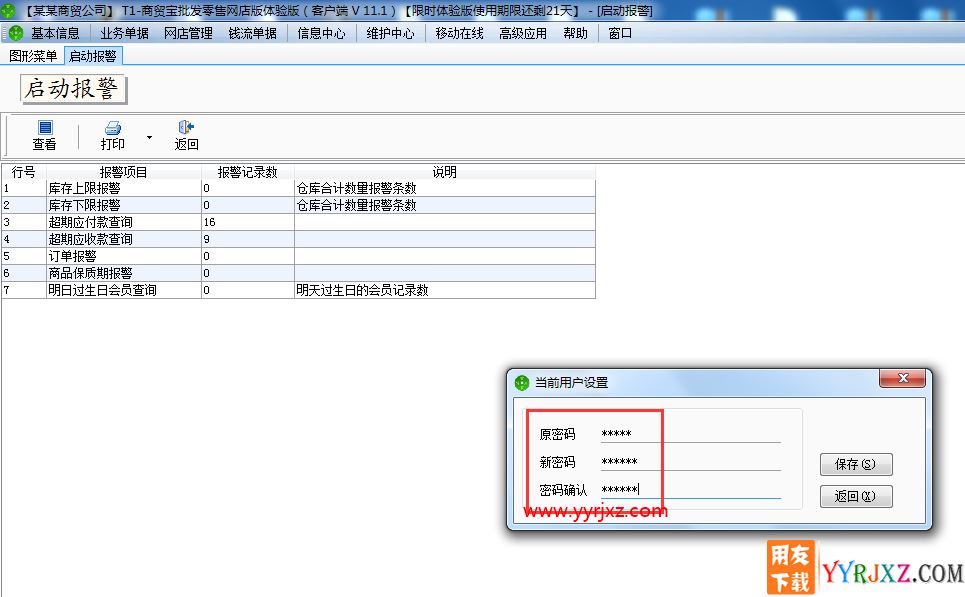Click the 返回 return toolbar icon
Screen dimensions: 965x597
[186, 127]
